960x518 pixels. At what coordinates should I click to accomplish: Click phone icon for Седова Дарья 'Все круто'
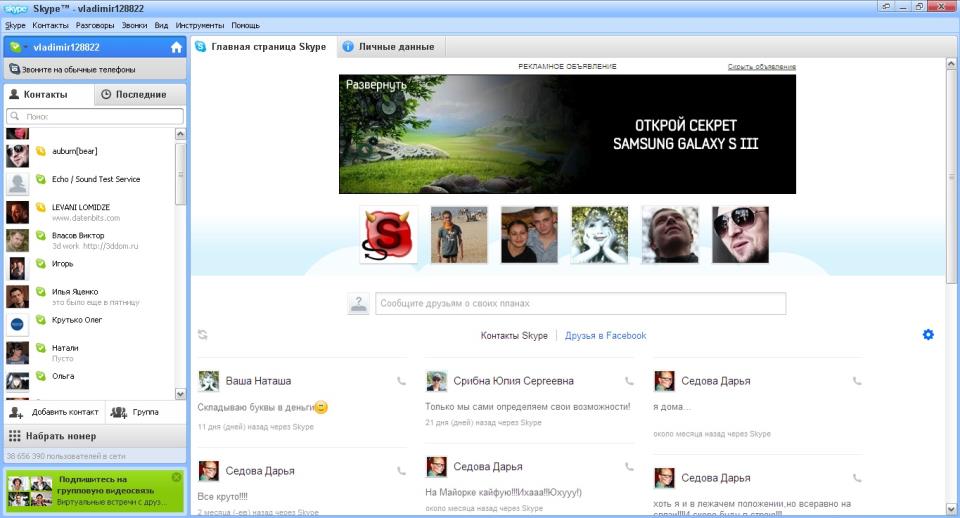(401, 471)
